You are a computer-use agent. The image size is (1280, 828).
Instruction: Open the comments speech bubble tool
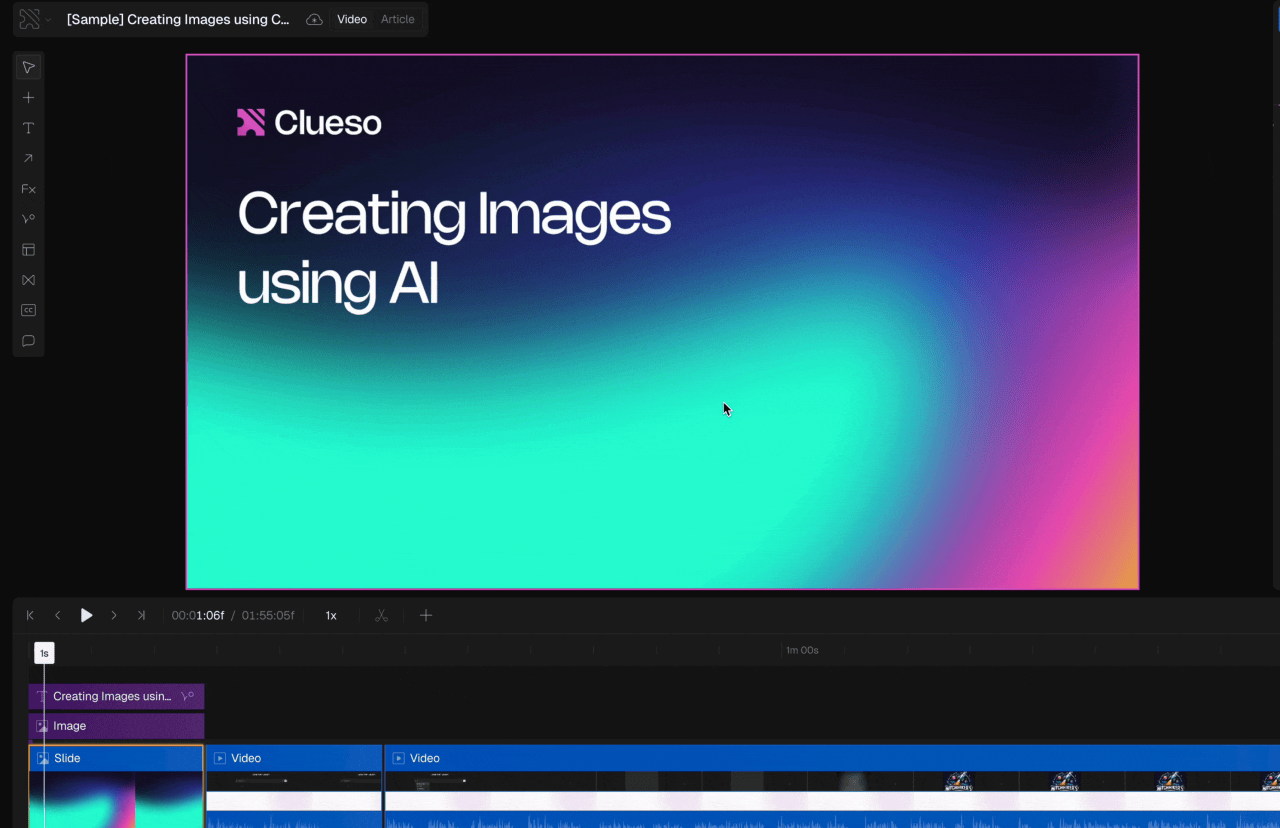[28, 341]
